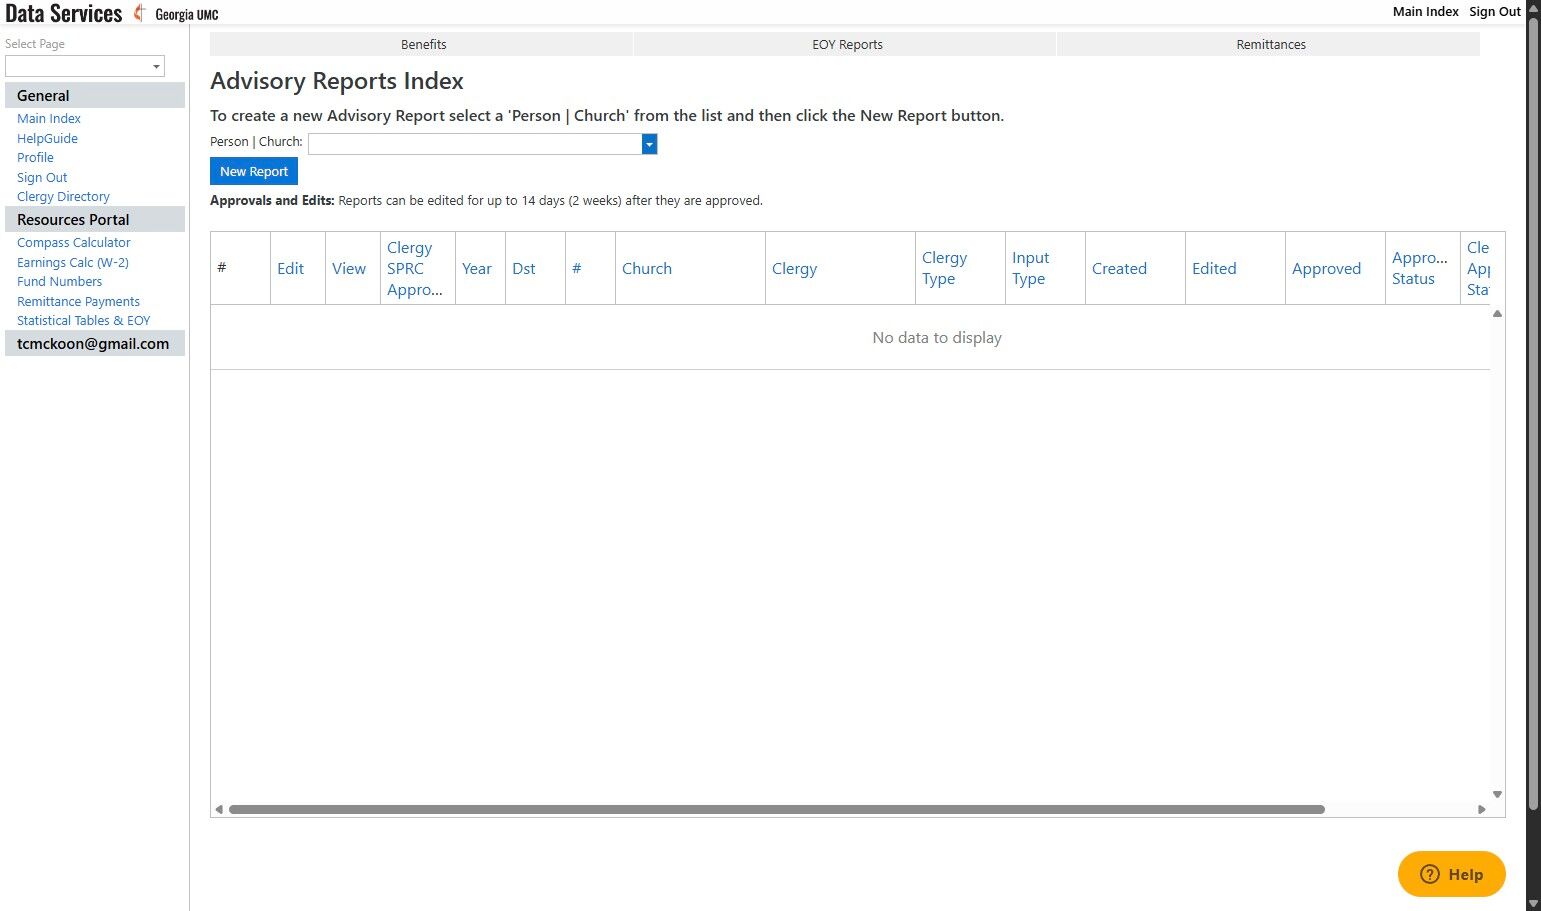Sort by the View column header
The image size is (1541, 911).
pyautogui.click(x=349, y=268)
